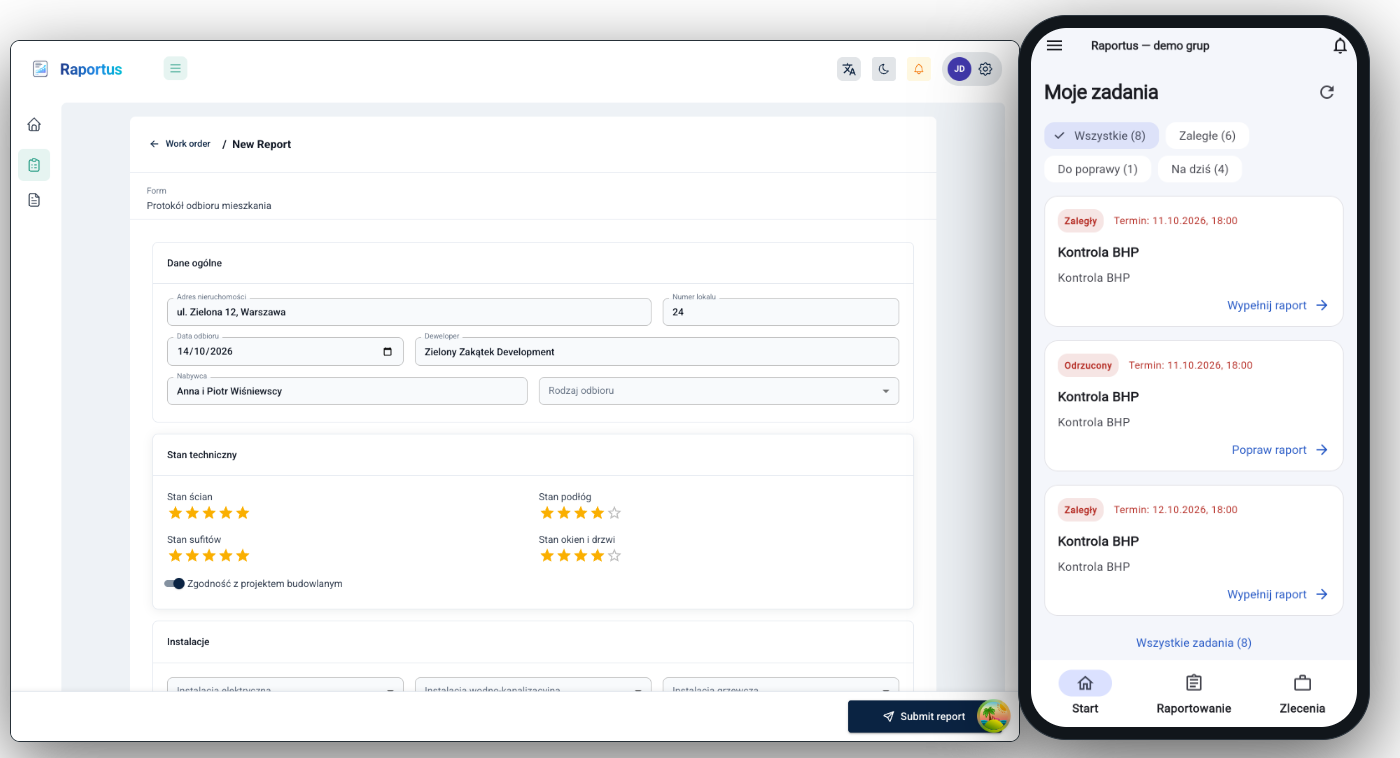Tap the mobile notification bell

click(1340, 45)
